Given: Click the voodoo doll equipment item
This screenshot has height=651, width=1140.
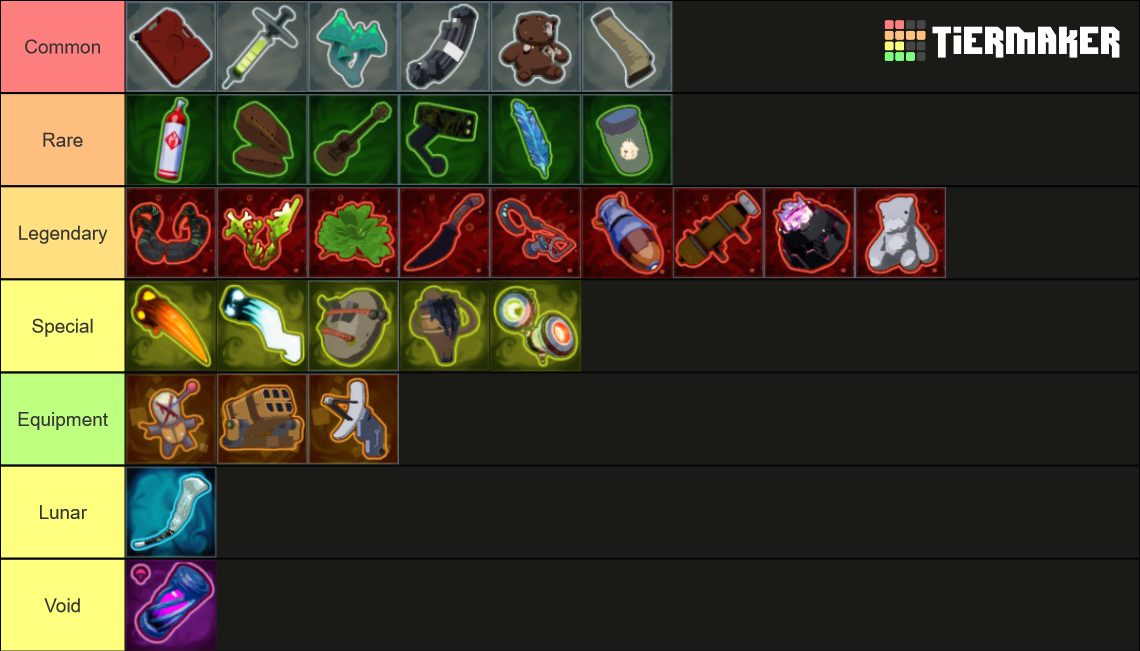Looking at the screenshot, I should [x=171, y=419].
